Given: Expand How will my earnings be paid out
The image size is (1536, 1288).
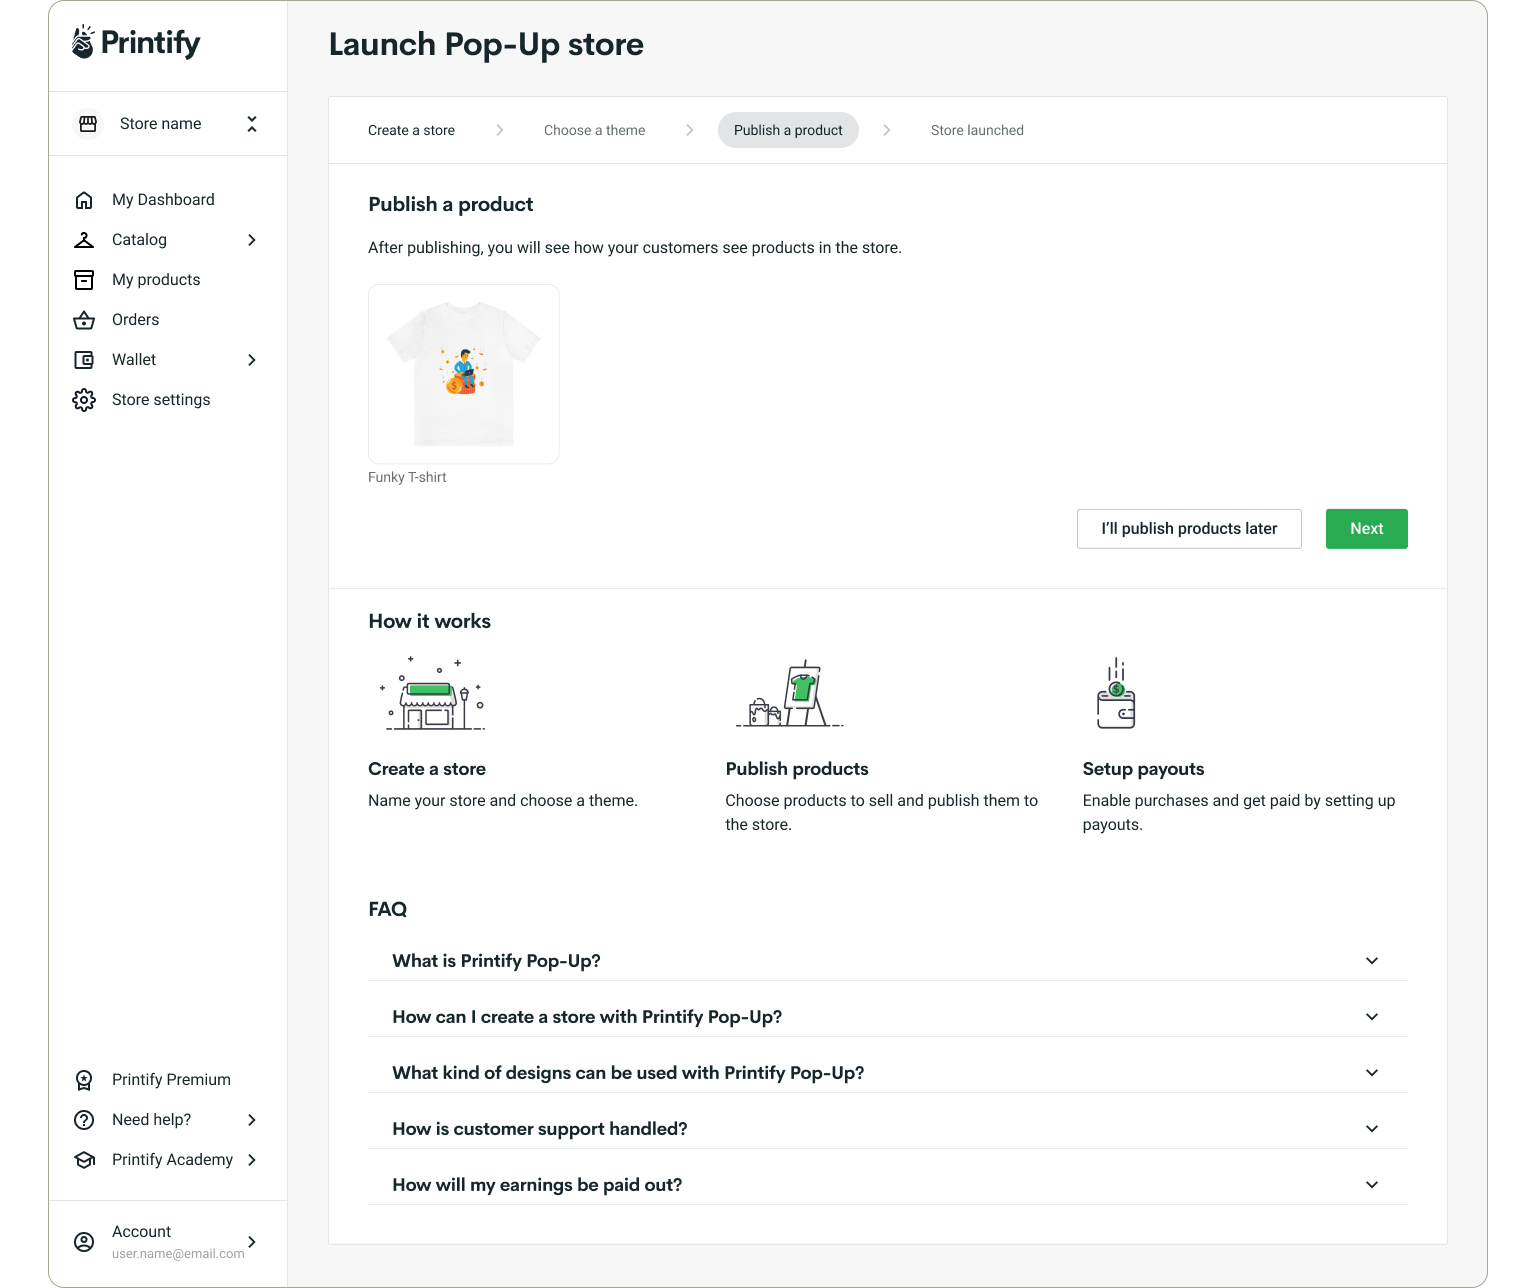Looking at the screenshot, I should [888, 1185].
